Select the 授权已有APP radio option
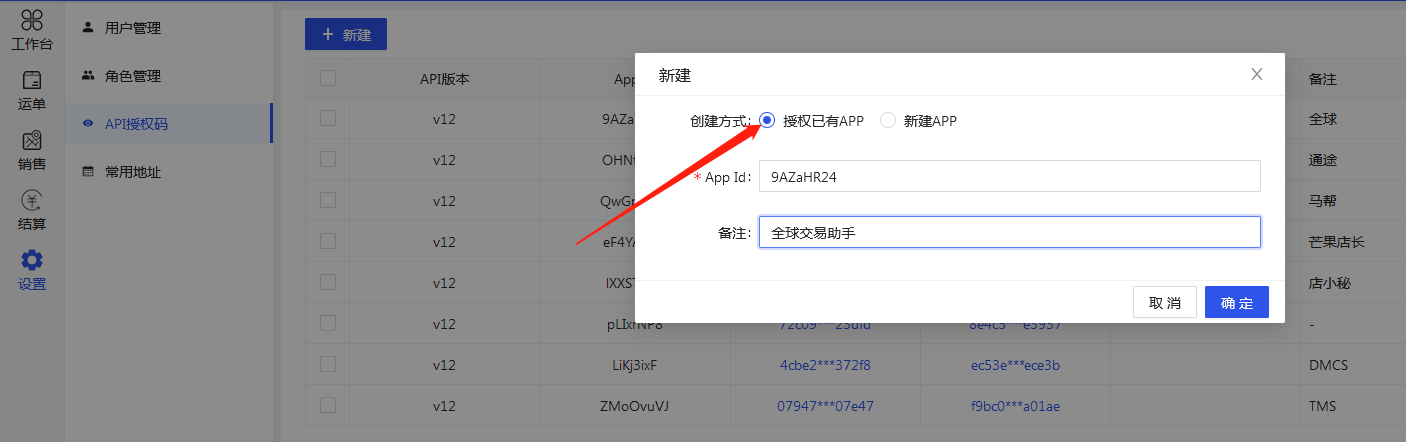1406x442 pixels. click(x=768, y=121)
